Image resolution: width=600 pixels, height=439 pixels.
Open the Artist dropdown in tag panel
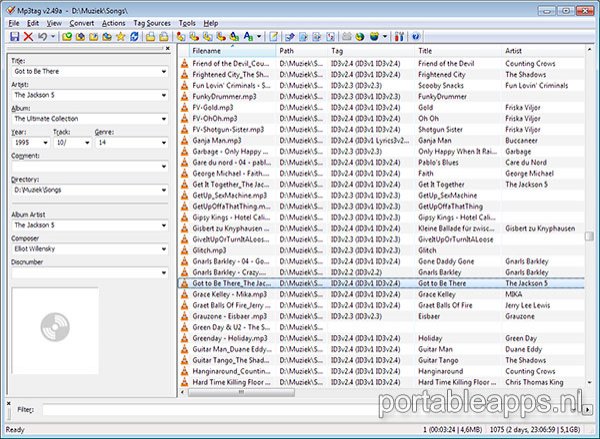[163, 96]
